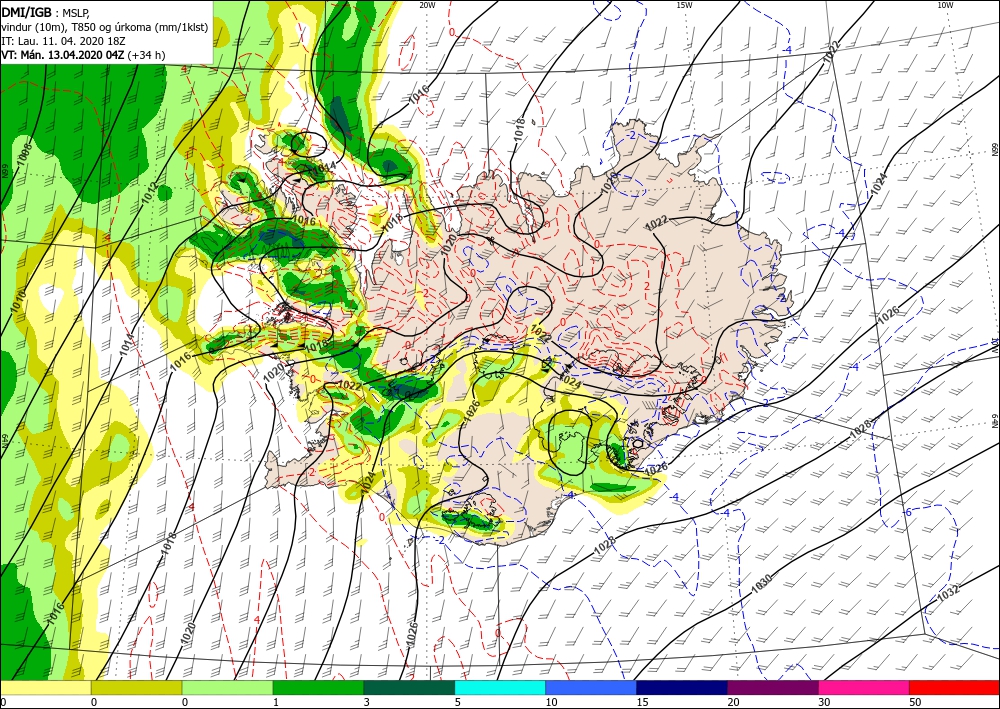Click the red 50+ mm legend segment
1000x709 pixels.
955,688
